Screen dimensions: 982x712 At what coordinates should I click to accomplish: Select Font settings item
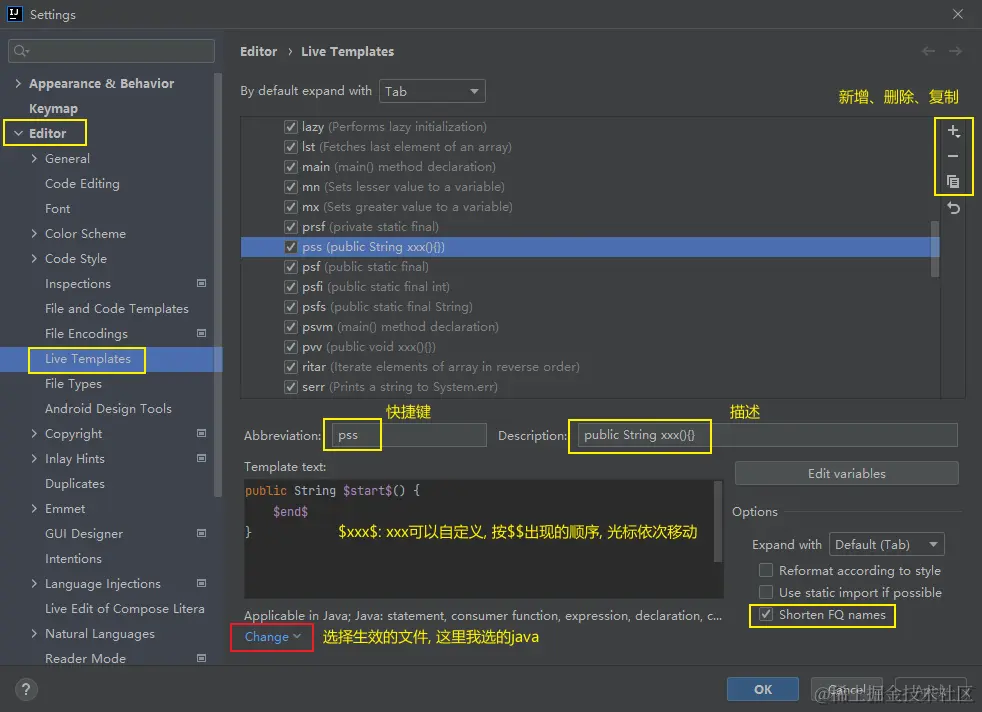point(58,209)
